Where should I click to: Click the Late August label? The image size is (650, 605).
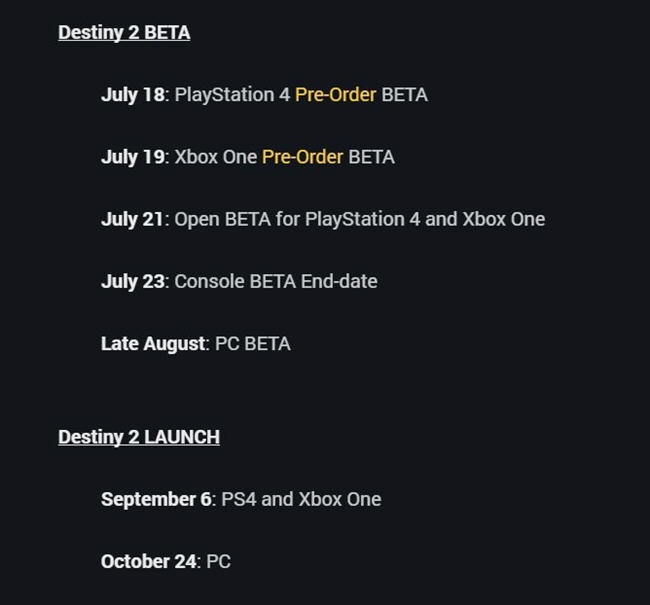click(153, 344)
